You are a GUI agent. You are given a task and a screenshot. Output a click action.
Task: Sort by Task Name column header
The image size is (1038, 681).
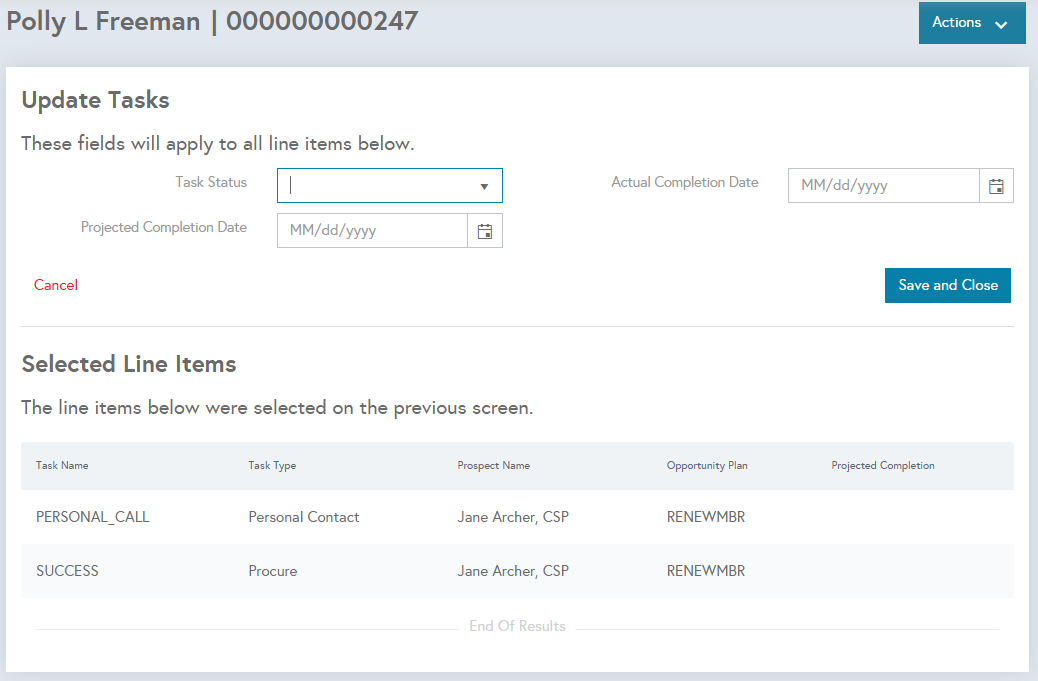pyautogui.click(x=62, y=466)
